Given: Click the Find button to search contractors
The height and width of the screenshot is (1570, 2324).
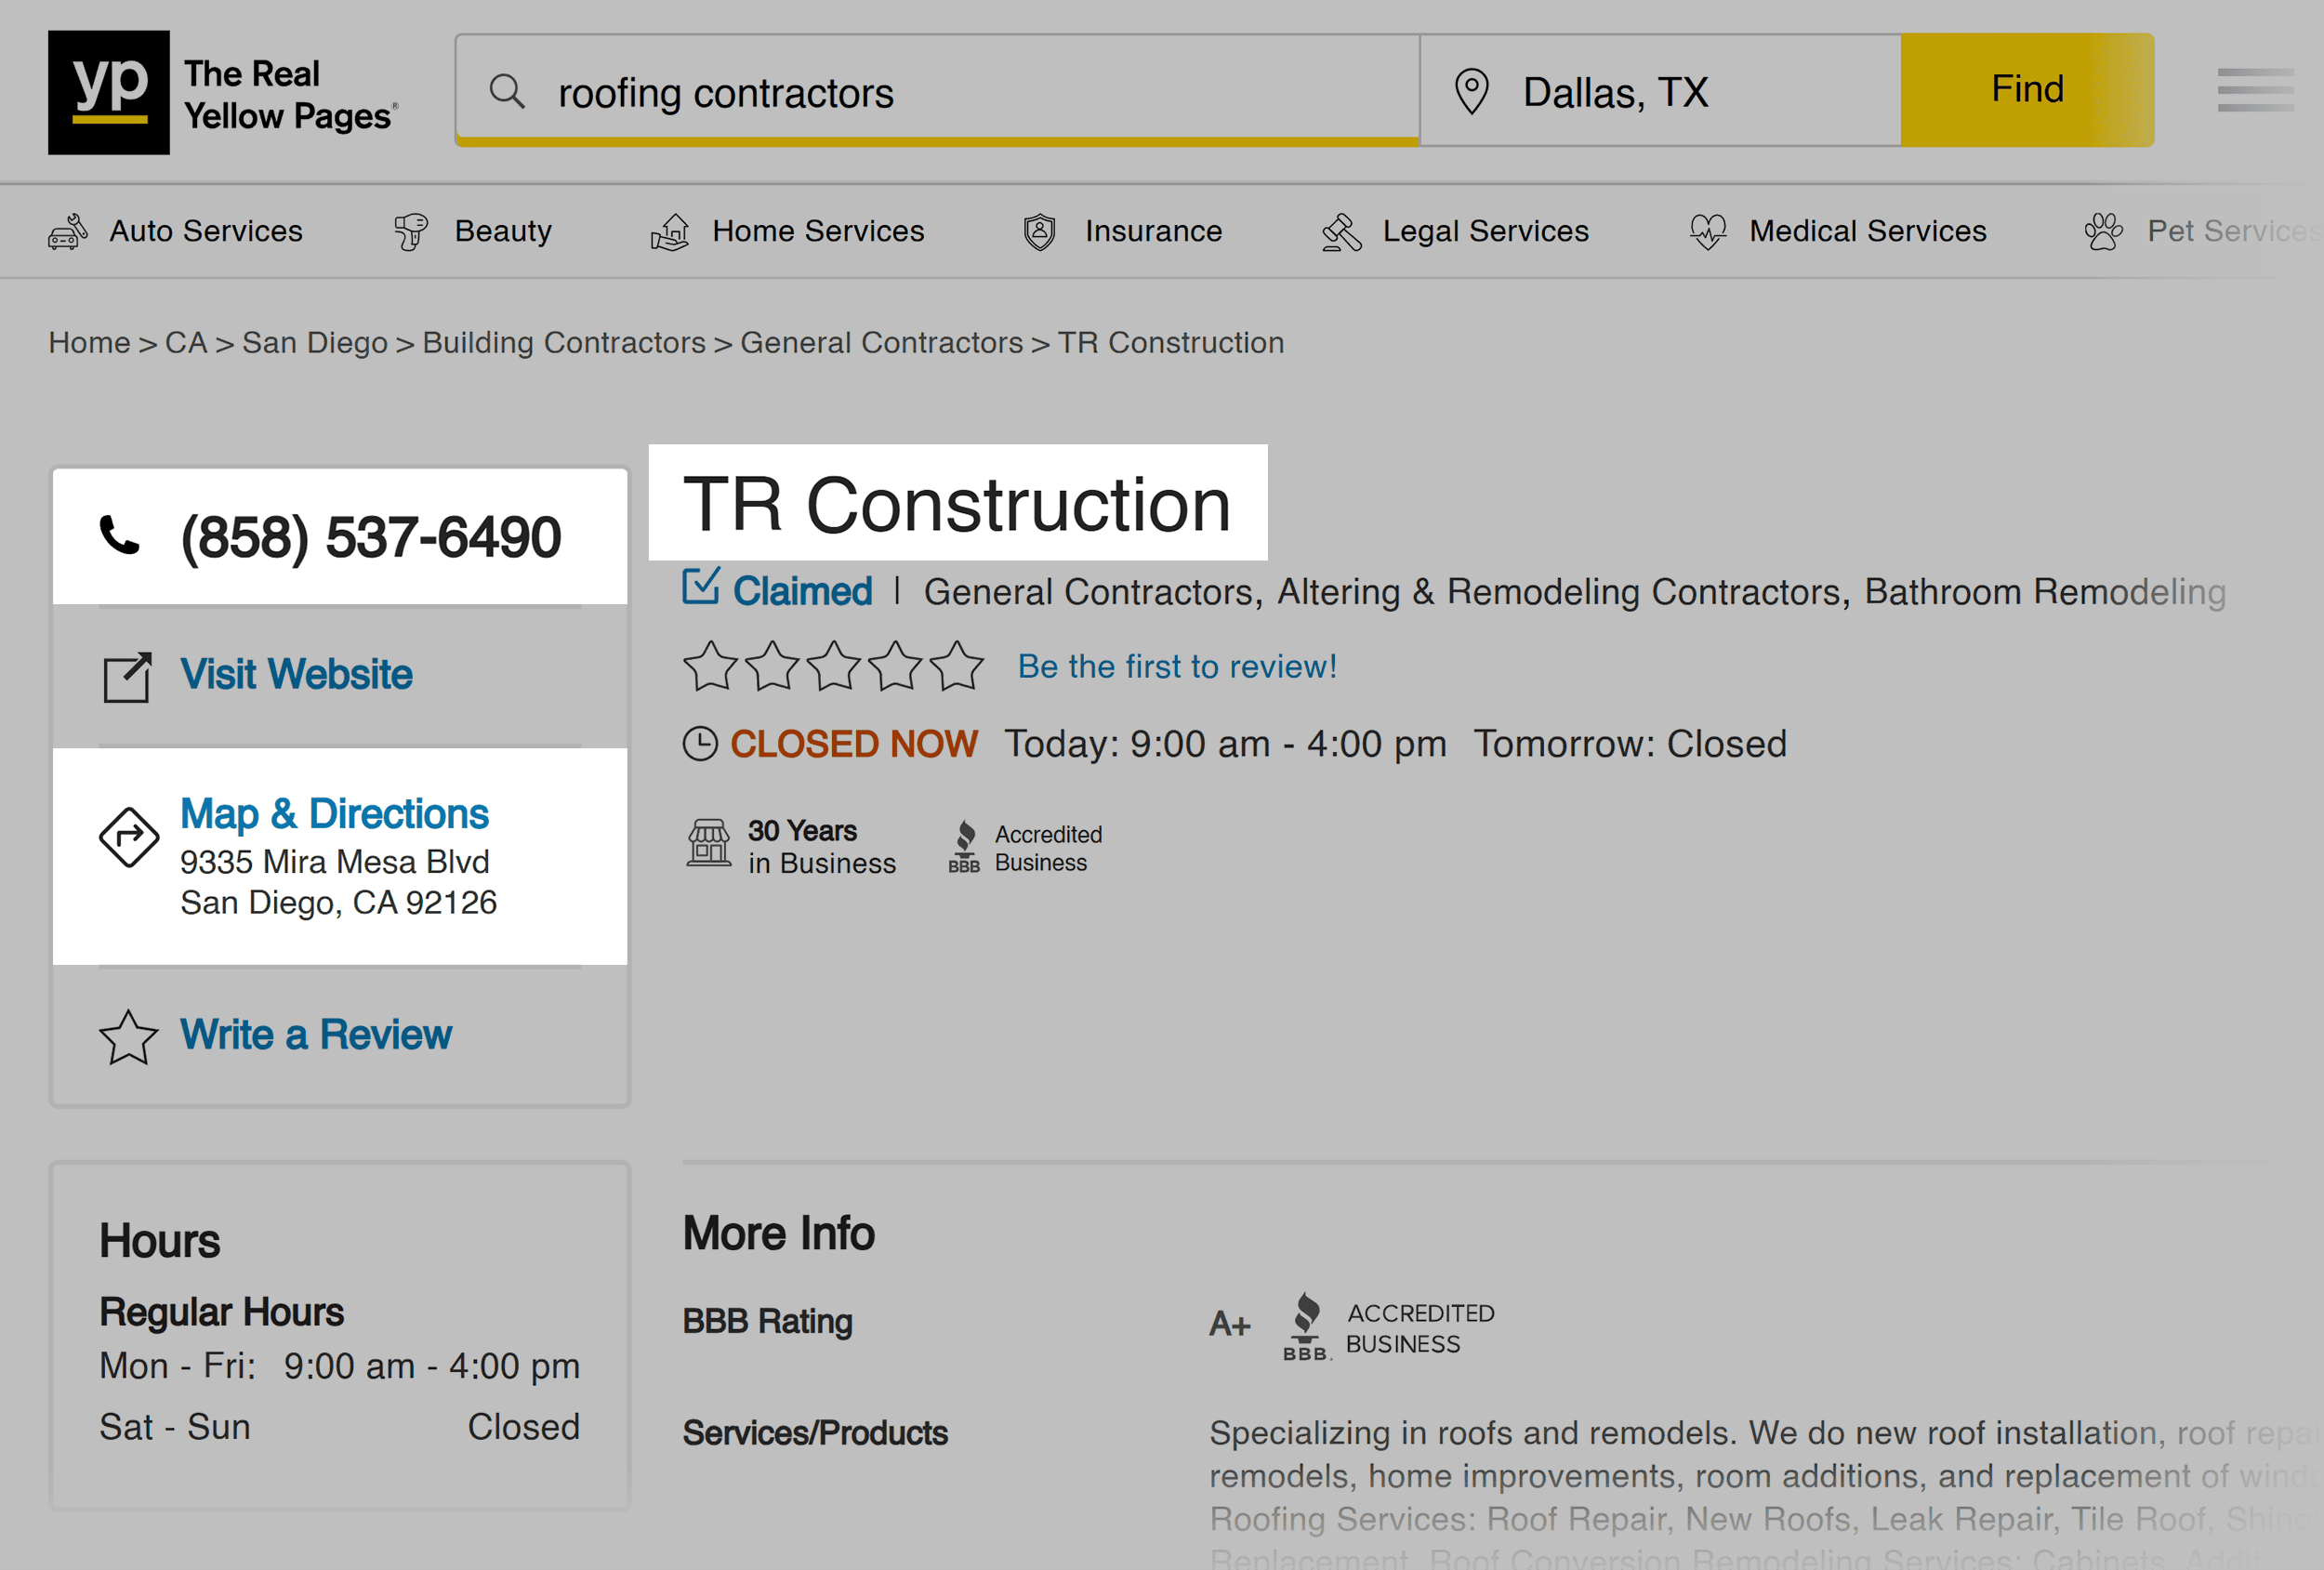Looking at the screenshot, I should click(2025, 89).
